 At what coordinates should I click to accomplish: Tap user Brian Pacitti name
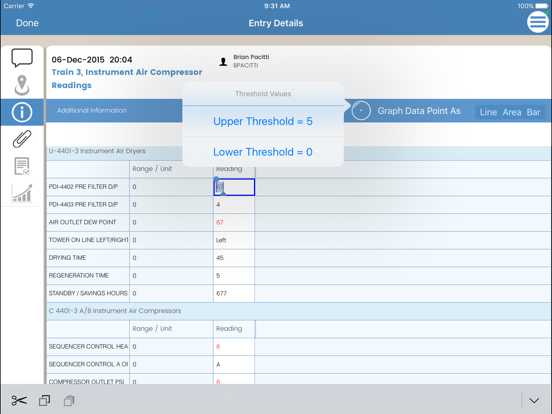(251, 57)
